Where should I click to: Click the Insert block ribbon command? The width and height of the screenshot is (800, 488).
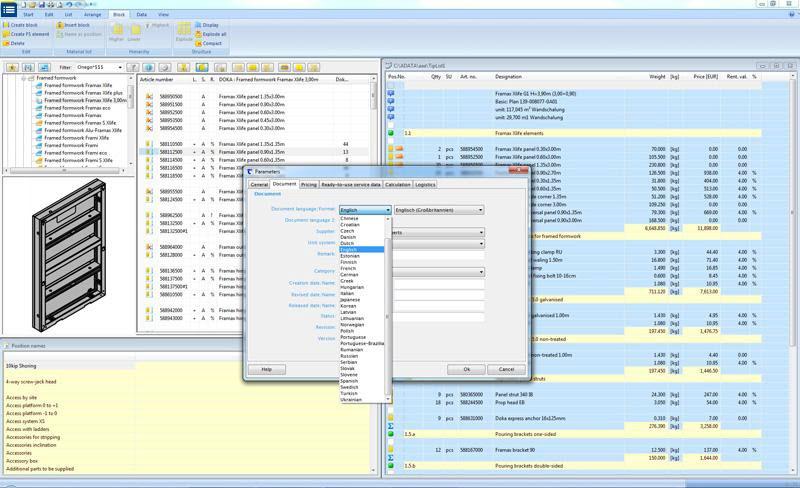[73, 25]
